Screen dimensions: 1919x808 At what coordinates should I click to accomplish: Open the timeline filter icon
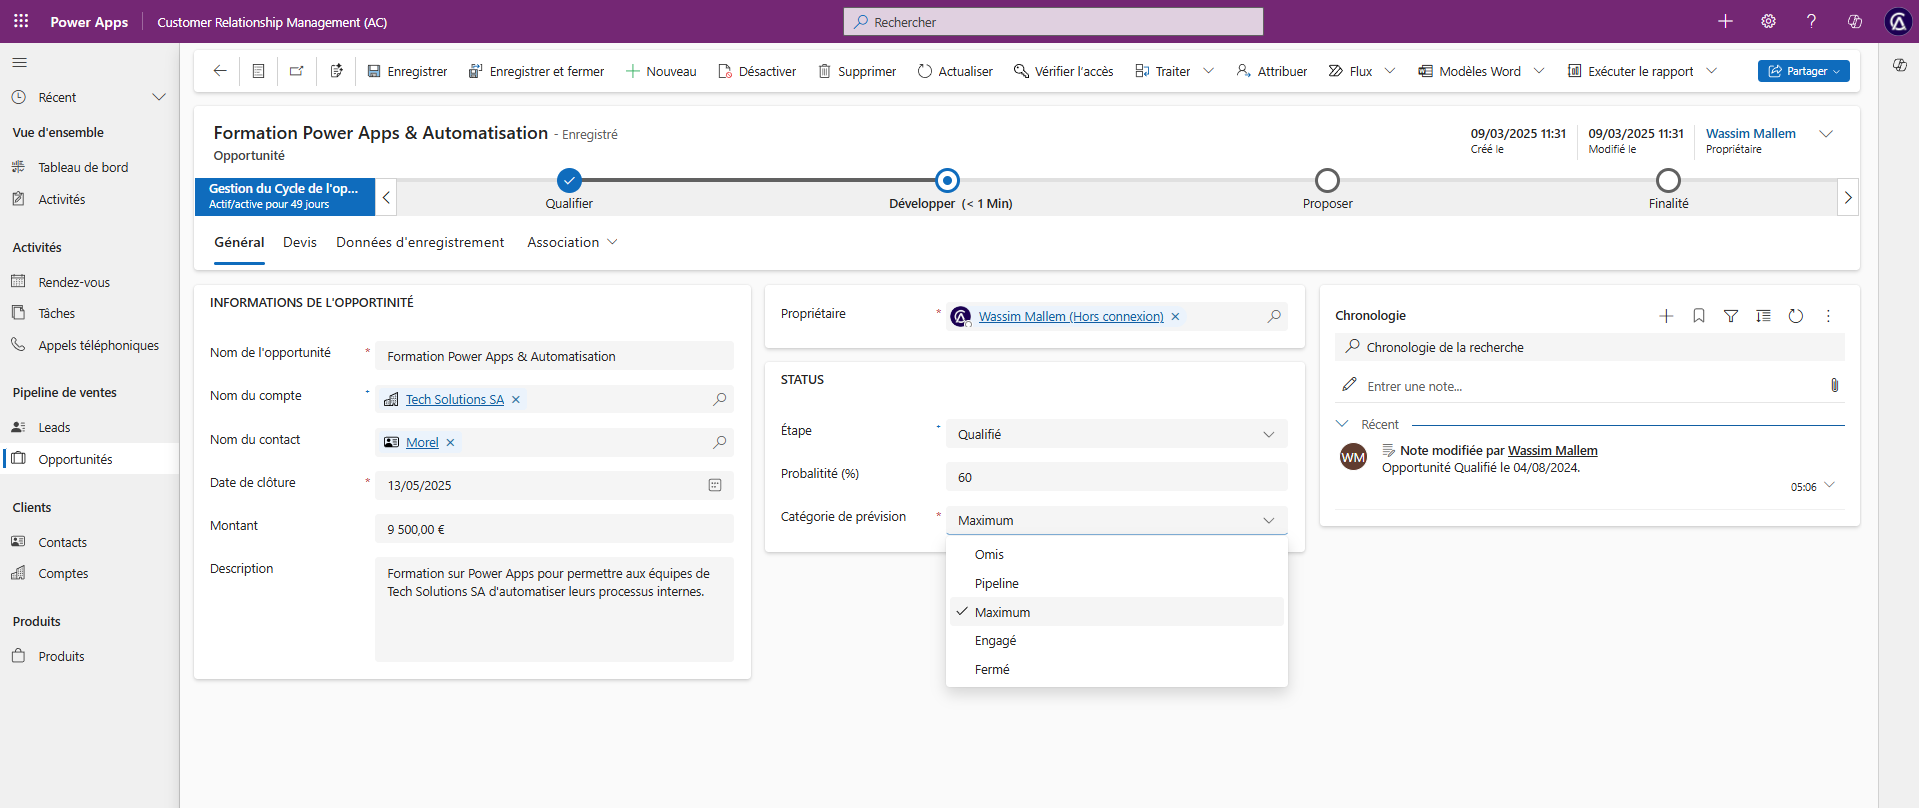tap(1731, 316)
